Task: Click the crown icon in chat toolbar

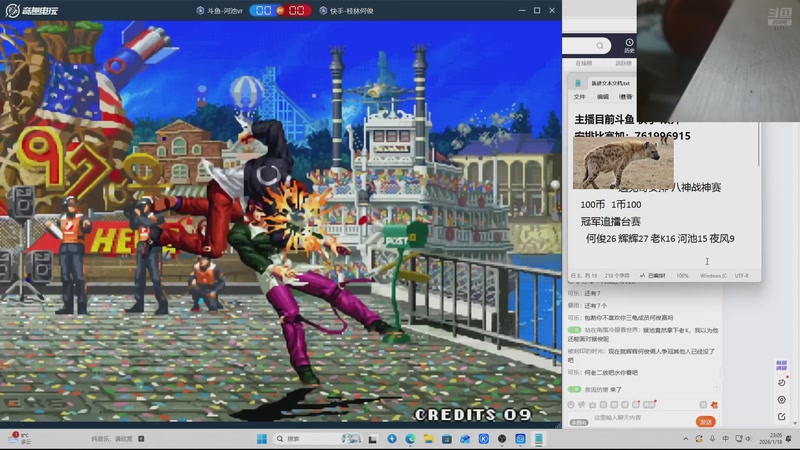Action: pos(592,405)
